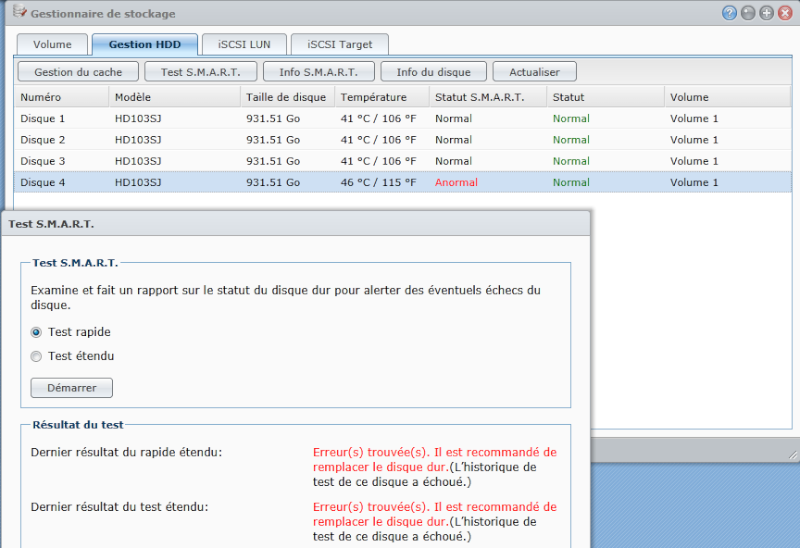Open the iSCSI LUN tab
Image resolution: width=800 pixels, height=548 pixels.
pos(244,44)
